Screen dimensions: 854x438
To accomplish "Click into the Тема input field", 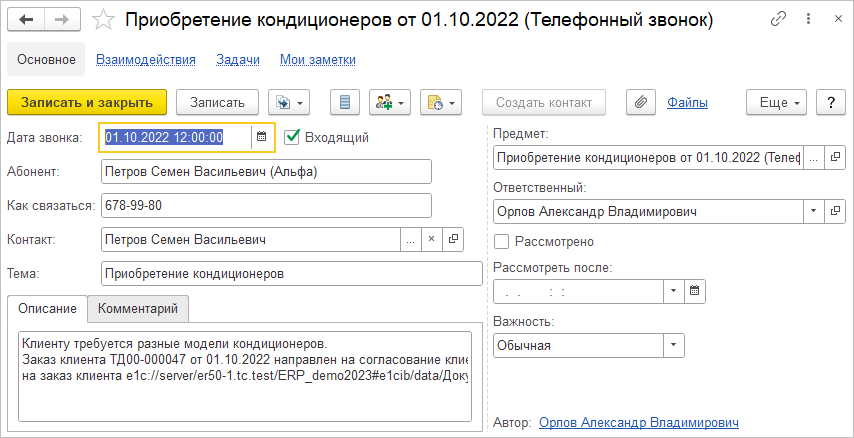I will coord(292,273).
